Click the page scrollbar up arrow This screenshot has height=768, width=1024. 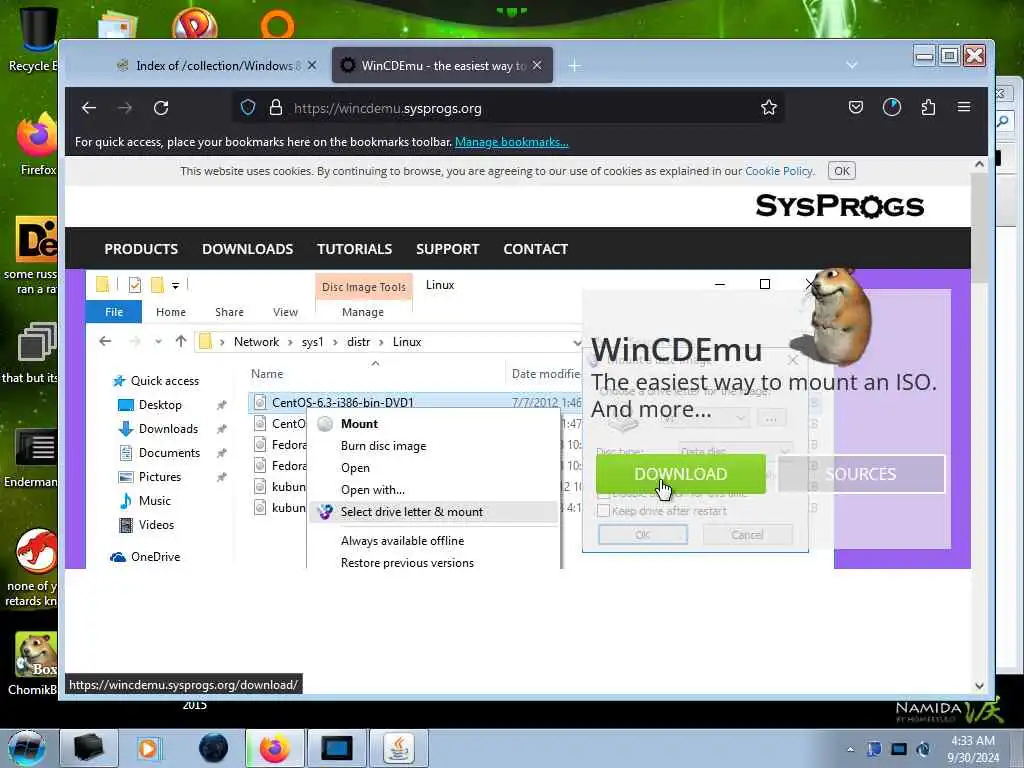point(979,164)
